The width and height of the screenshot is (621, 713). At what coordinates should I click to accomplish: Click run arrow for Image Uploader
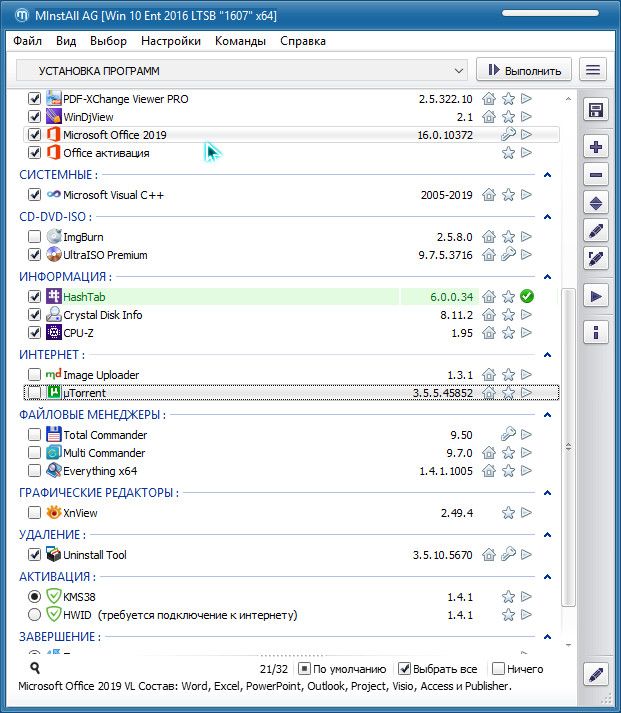tap(526, 375)
